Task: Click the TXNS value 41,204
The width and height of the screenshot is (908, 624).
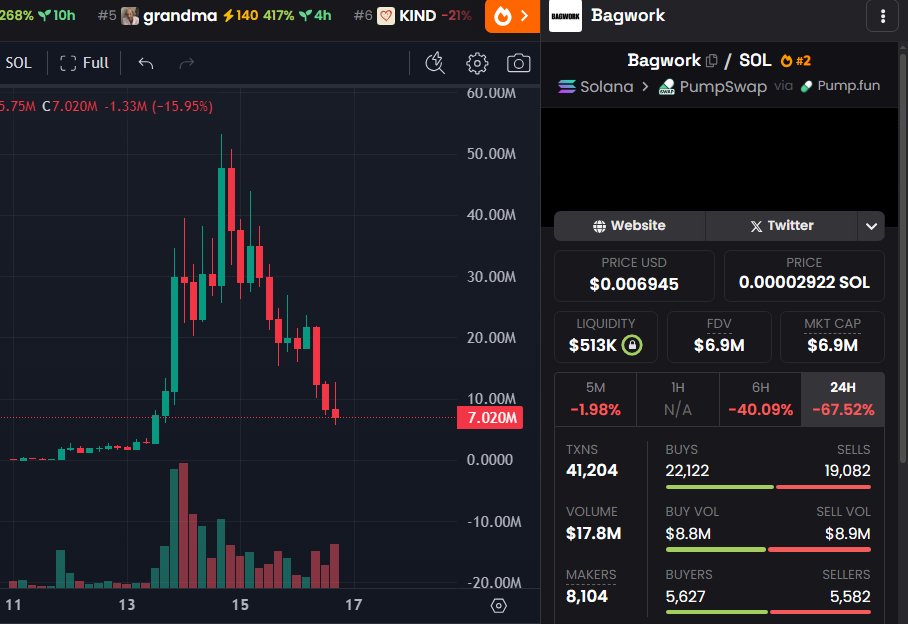Action: (x=592, y=470)
